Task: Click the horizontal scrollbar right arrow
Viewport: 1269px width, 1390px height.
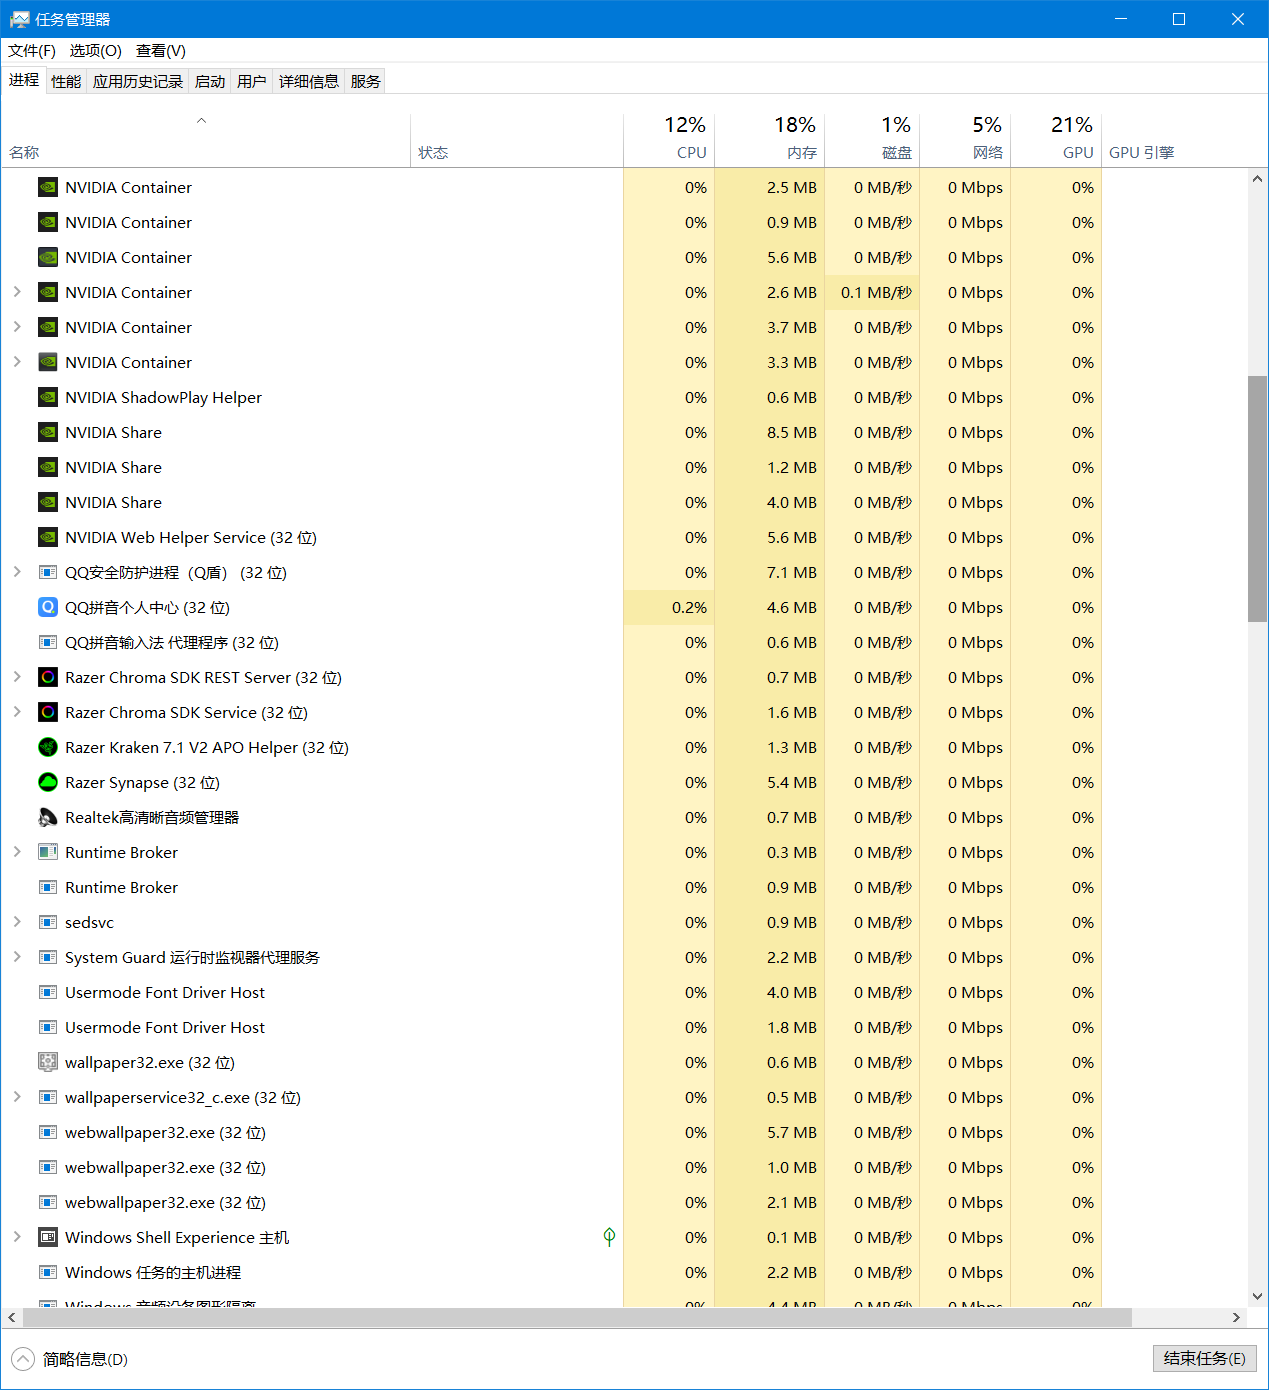Action: (x=1237, y=1317)
